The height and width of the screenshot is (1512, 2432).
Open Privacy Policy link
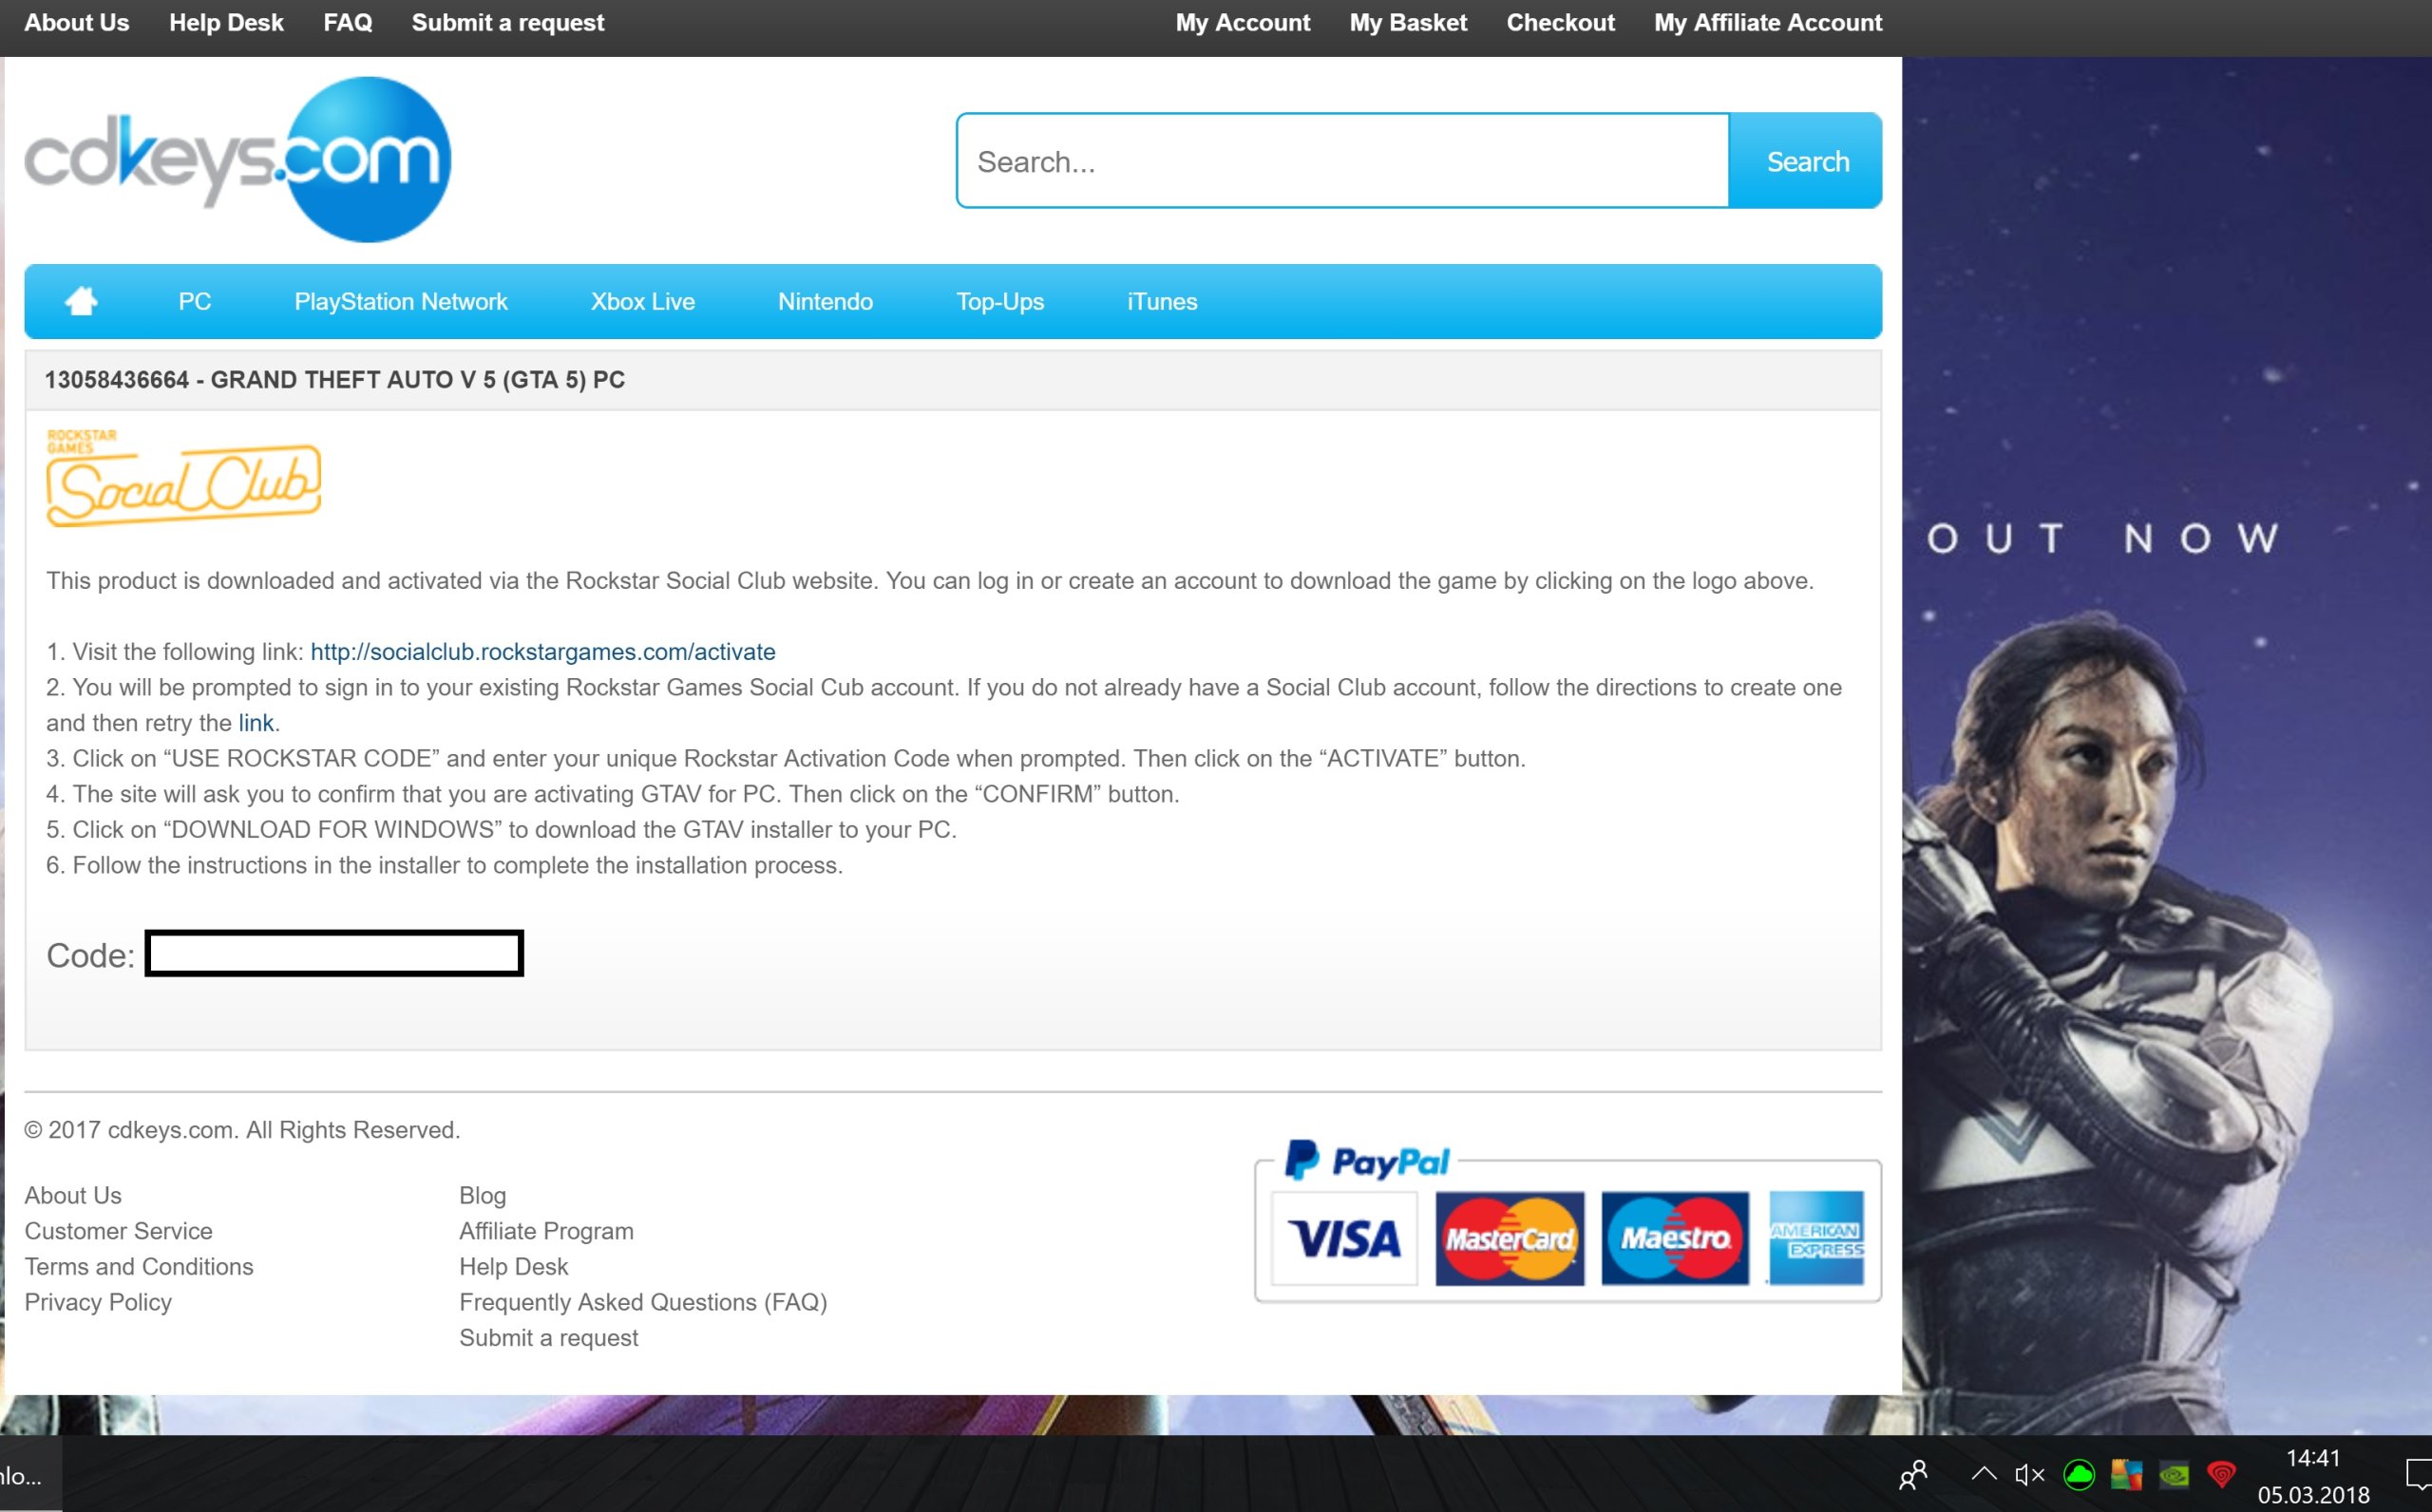click(98, 1303)
